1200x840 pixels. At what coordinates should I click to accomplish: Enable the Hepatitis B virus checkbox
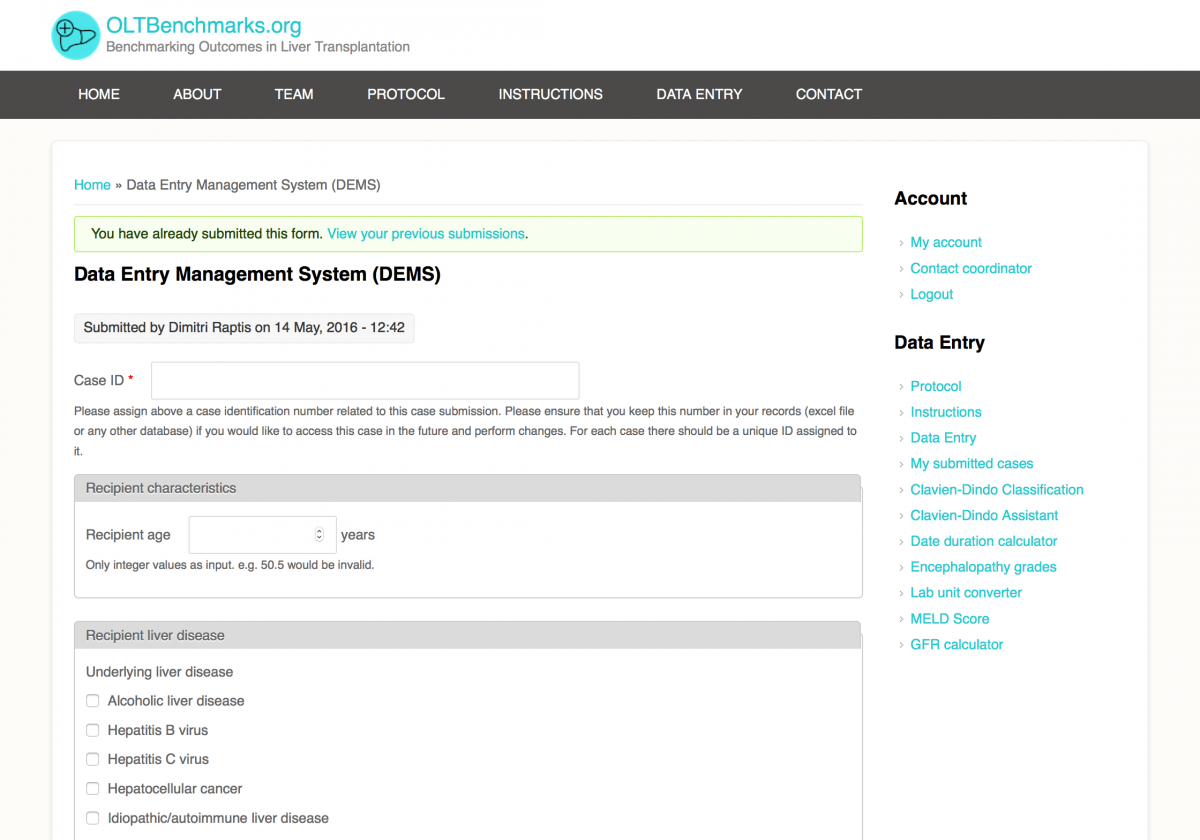pos(93,730)
